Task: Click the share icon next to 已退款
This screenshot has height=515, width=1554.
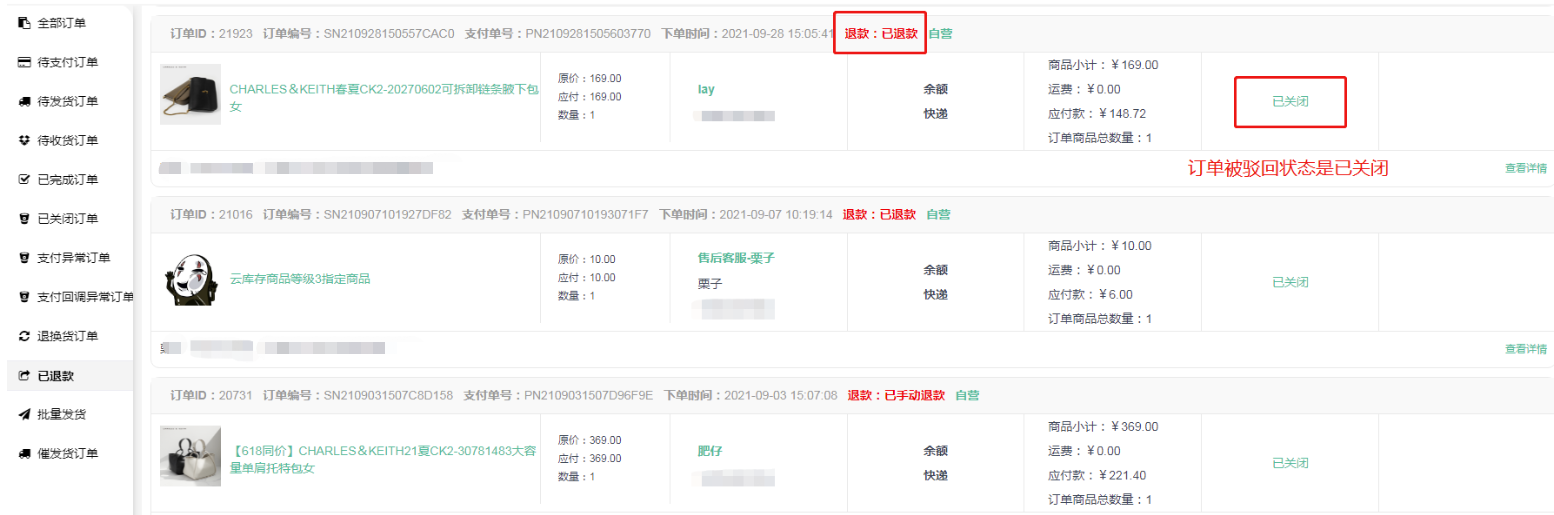Action: pyautogui.click(x=24, y=376)
